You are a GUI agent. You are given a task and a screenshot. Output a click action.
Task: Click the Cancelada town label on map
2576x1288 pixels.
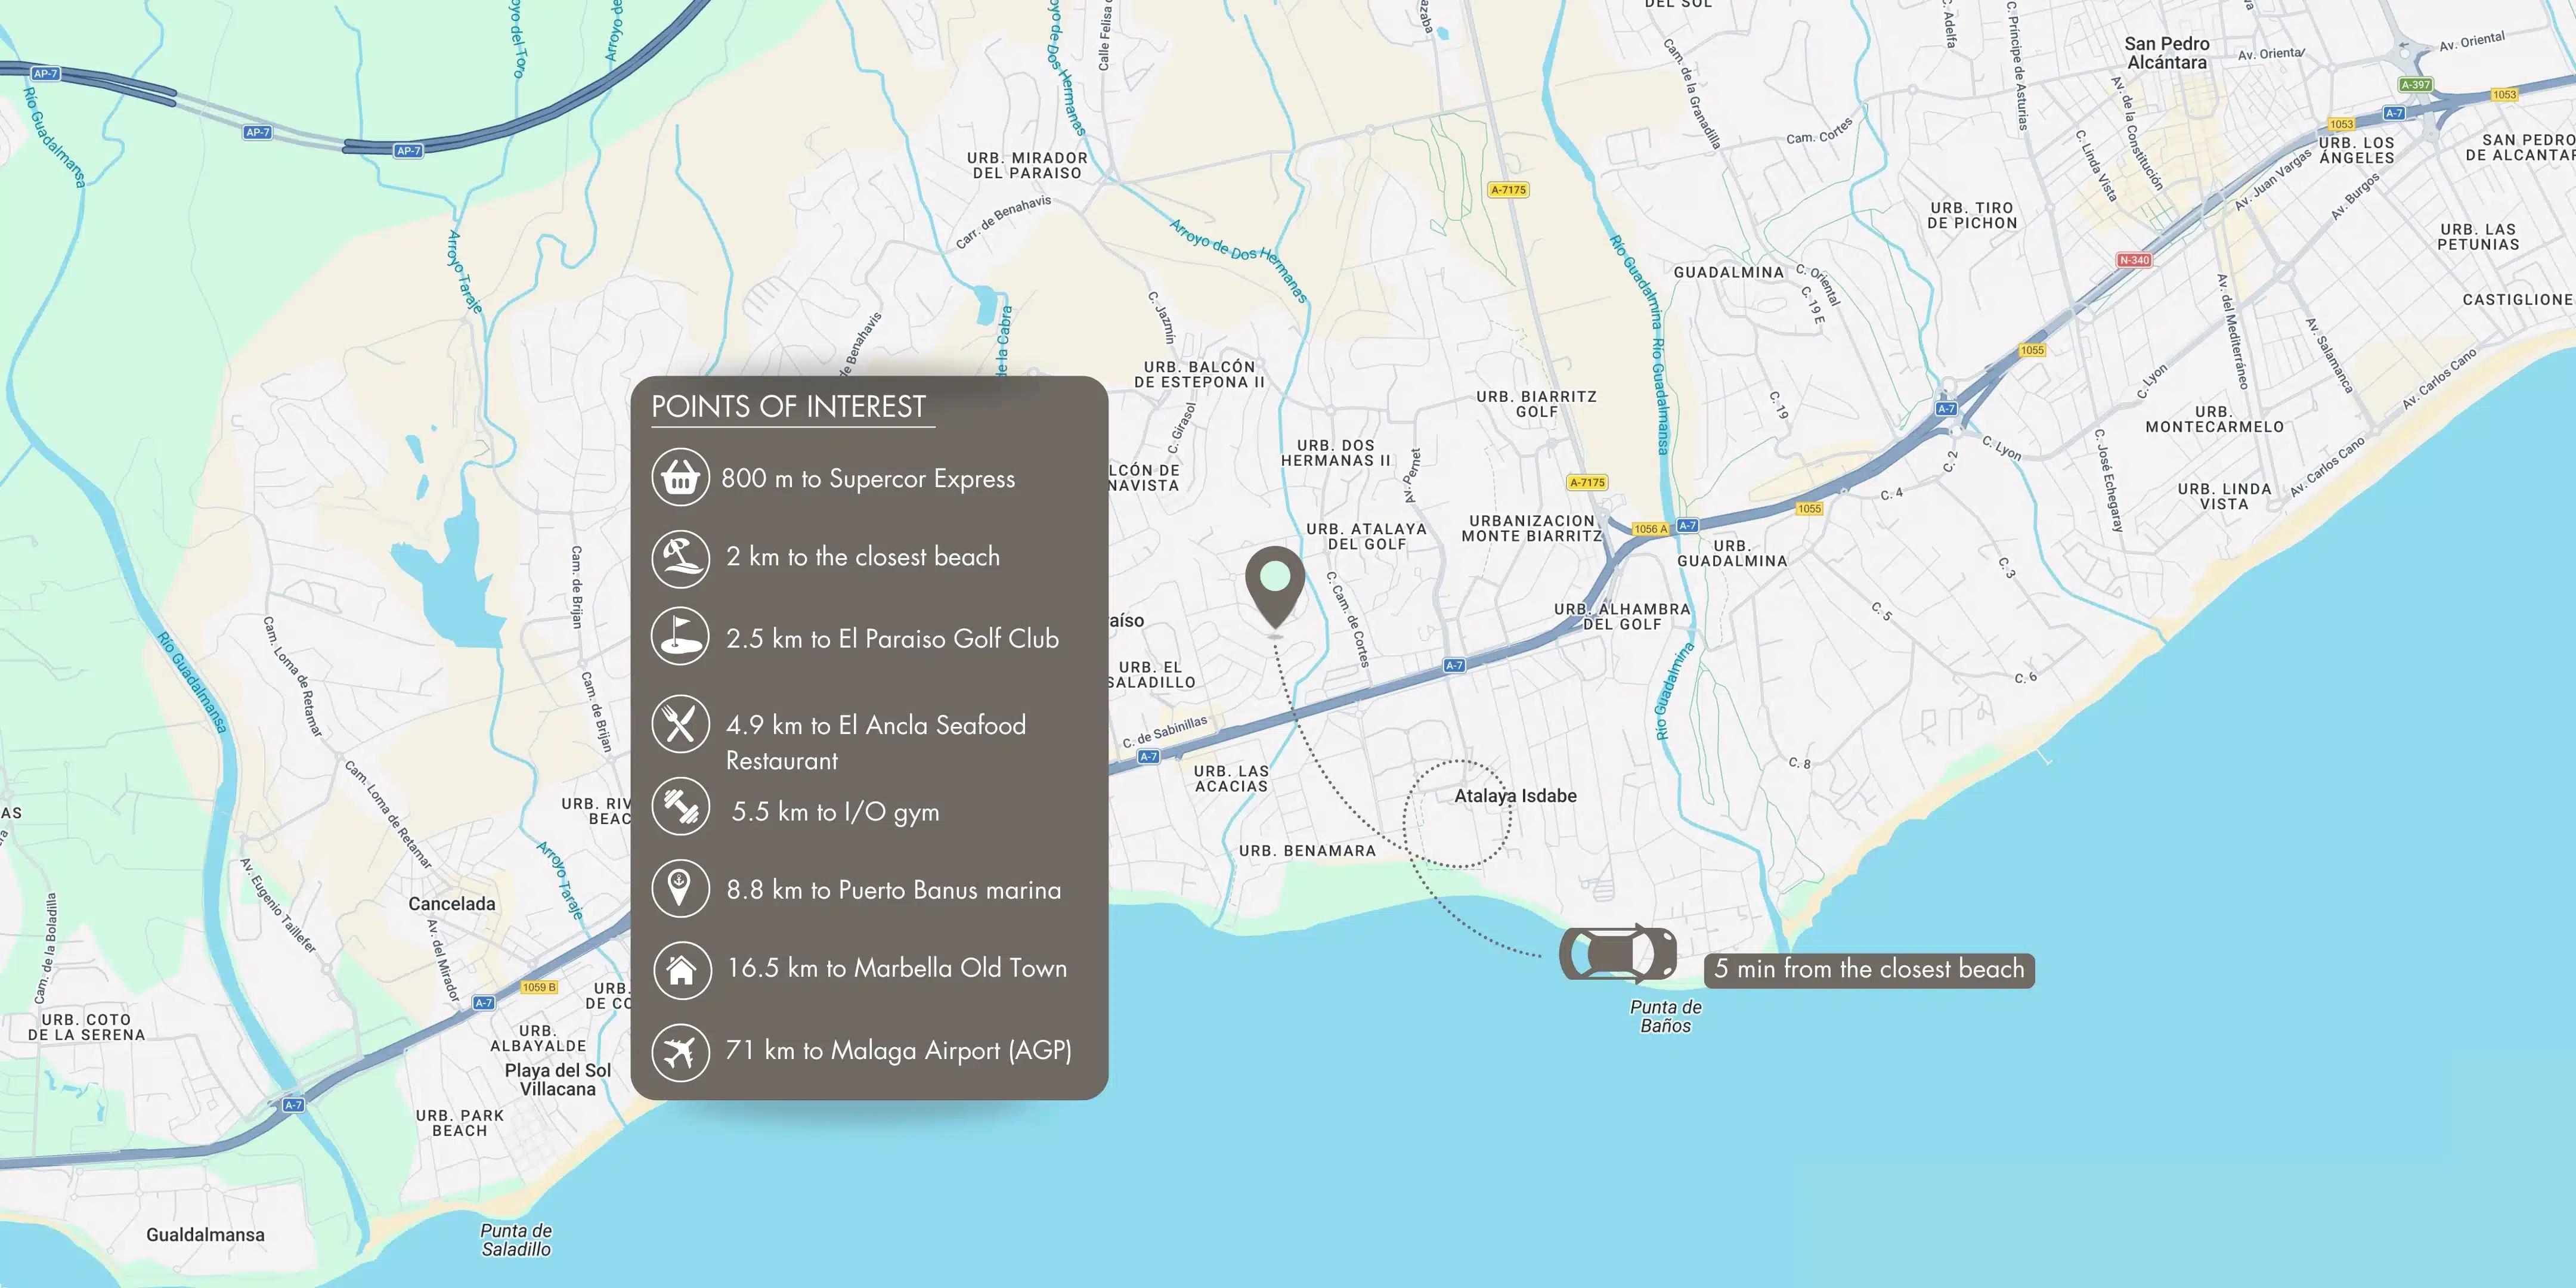click(451, 904)
